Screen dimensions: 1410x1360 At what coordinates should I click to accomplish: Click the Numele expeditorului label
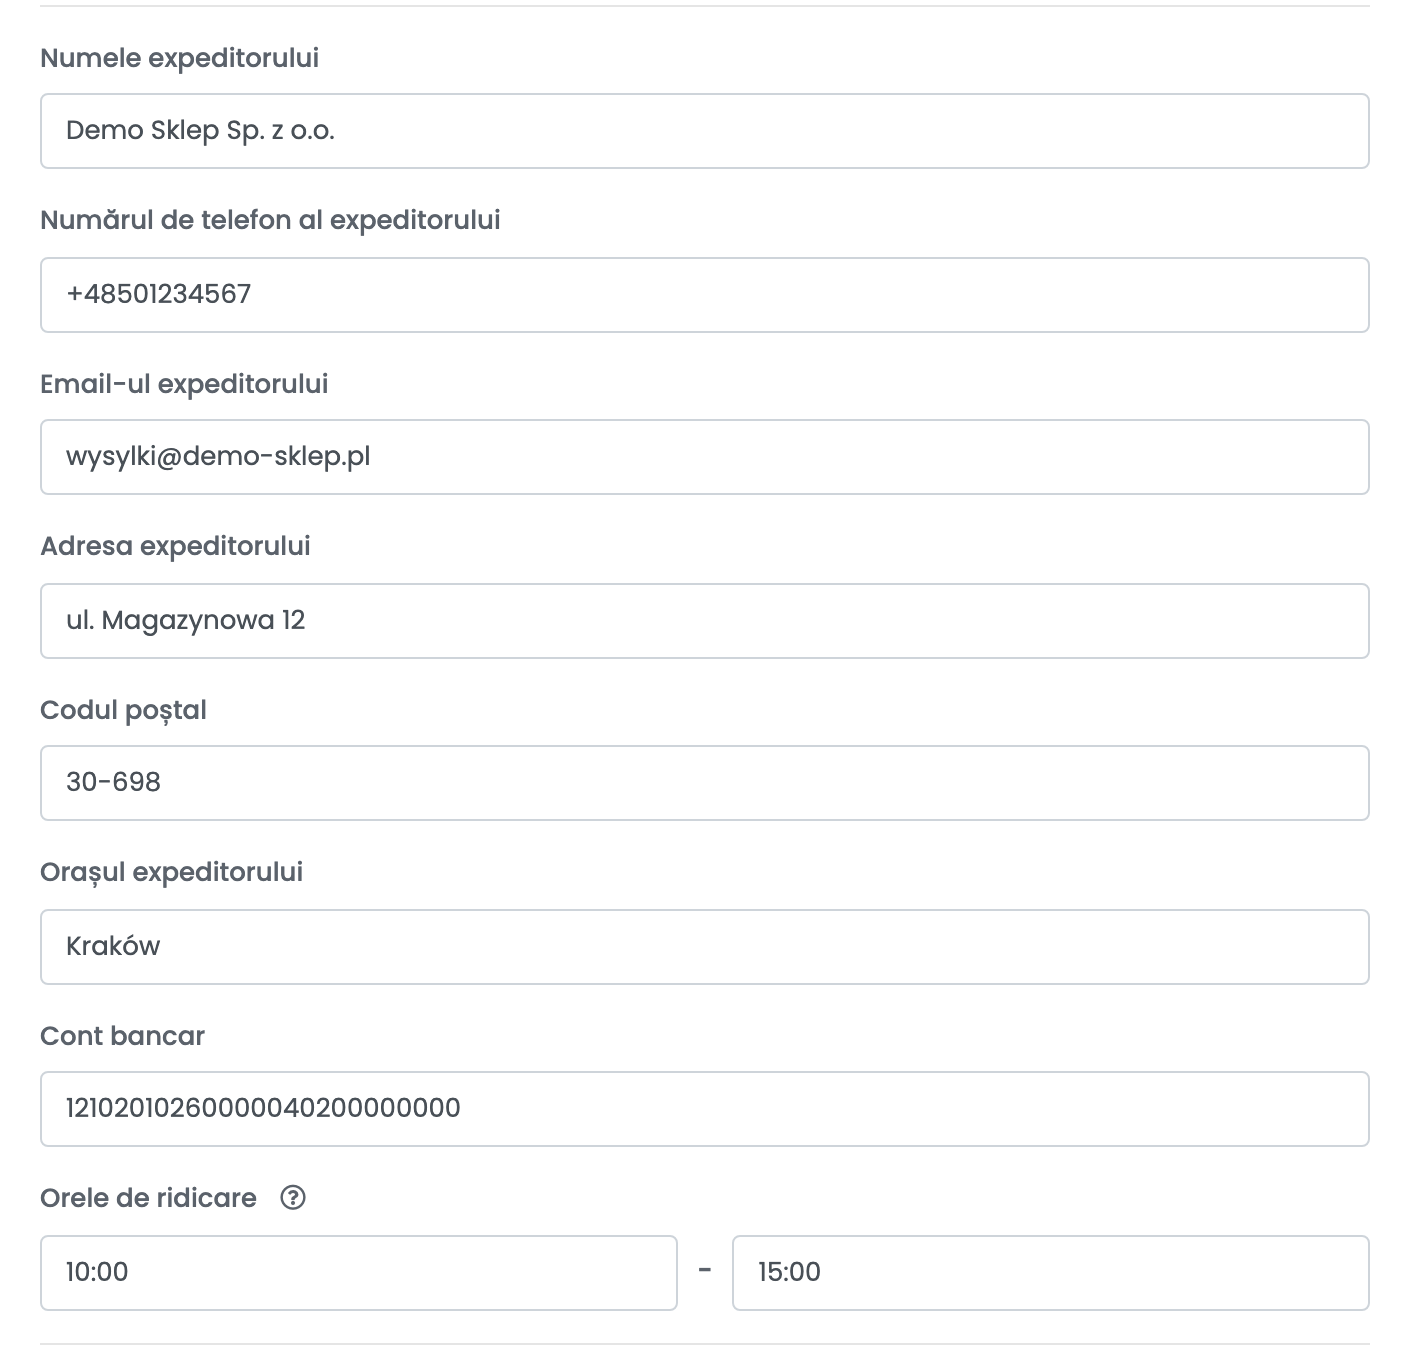click(x=180, y=58)
